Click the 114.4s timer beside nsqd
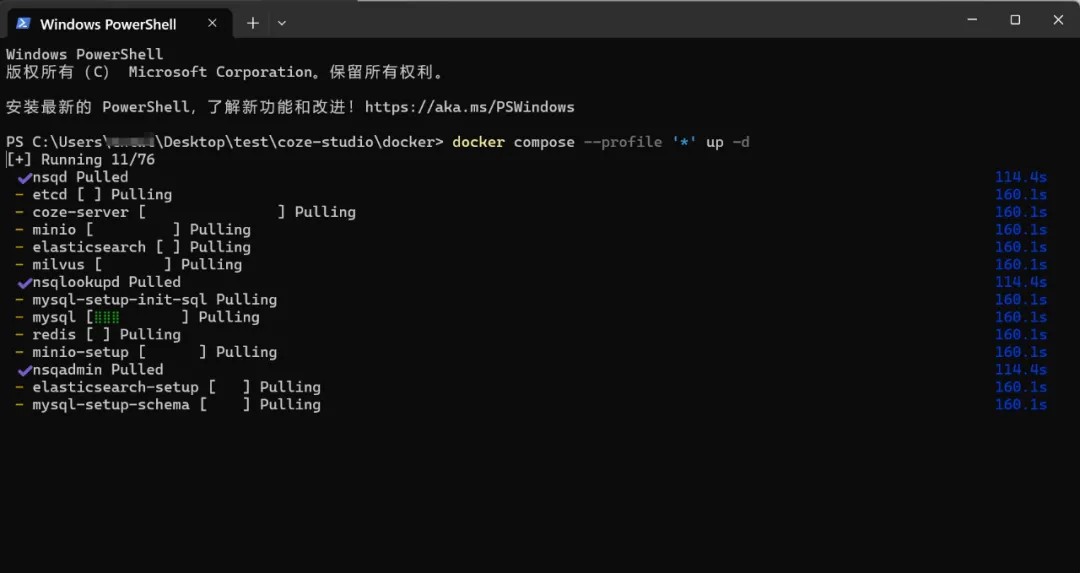Screen dimensions: 1080x573 1020,178
